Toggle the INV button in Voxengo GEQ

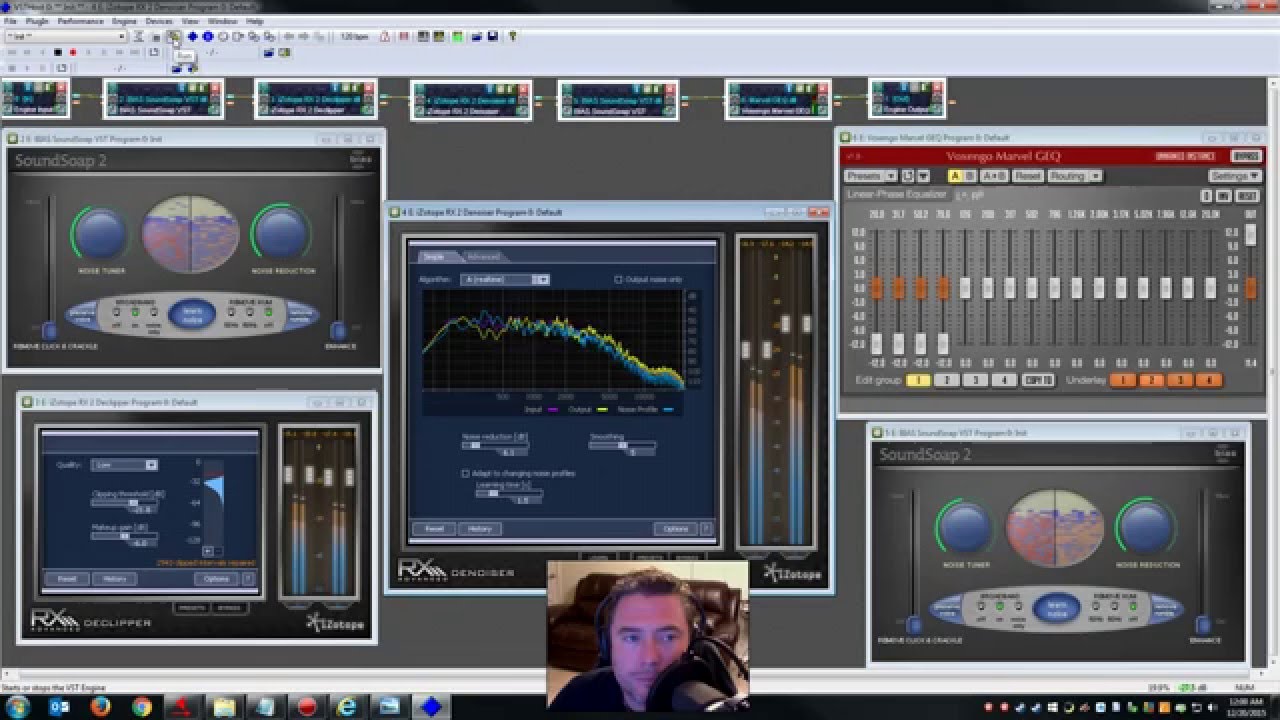pyautogui.click(x=1223, y=196)
